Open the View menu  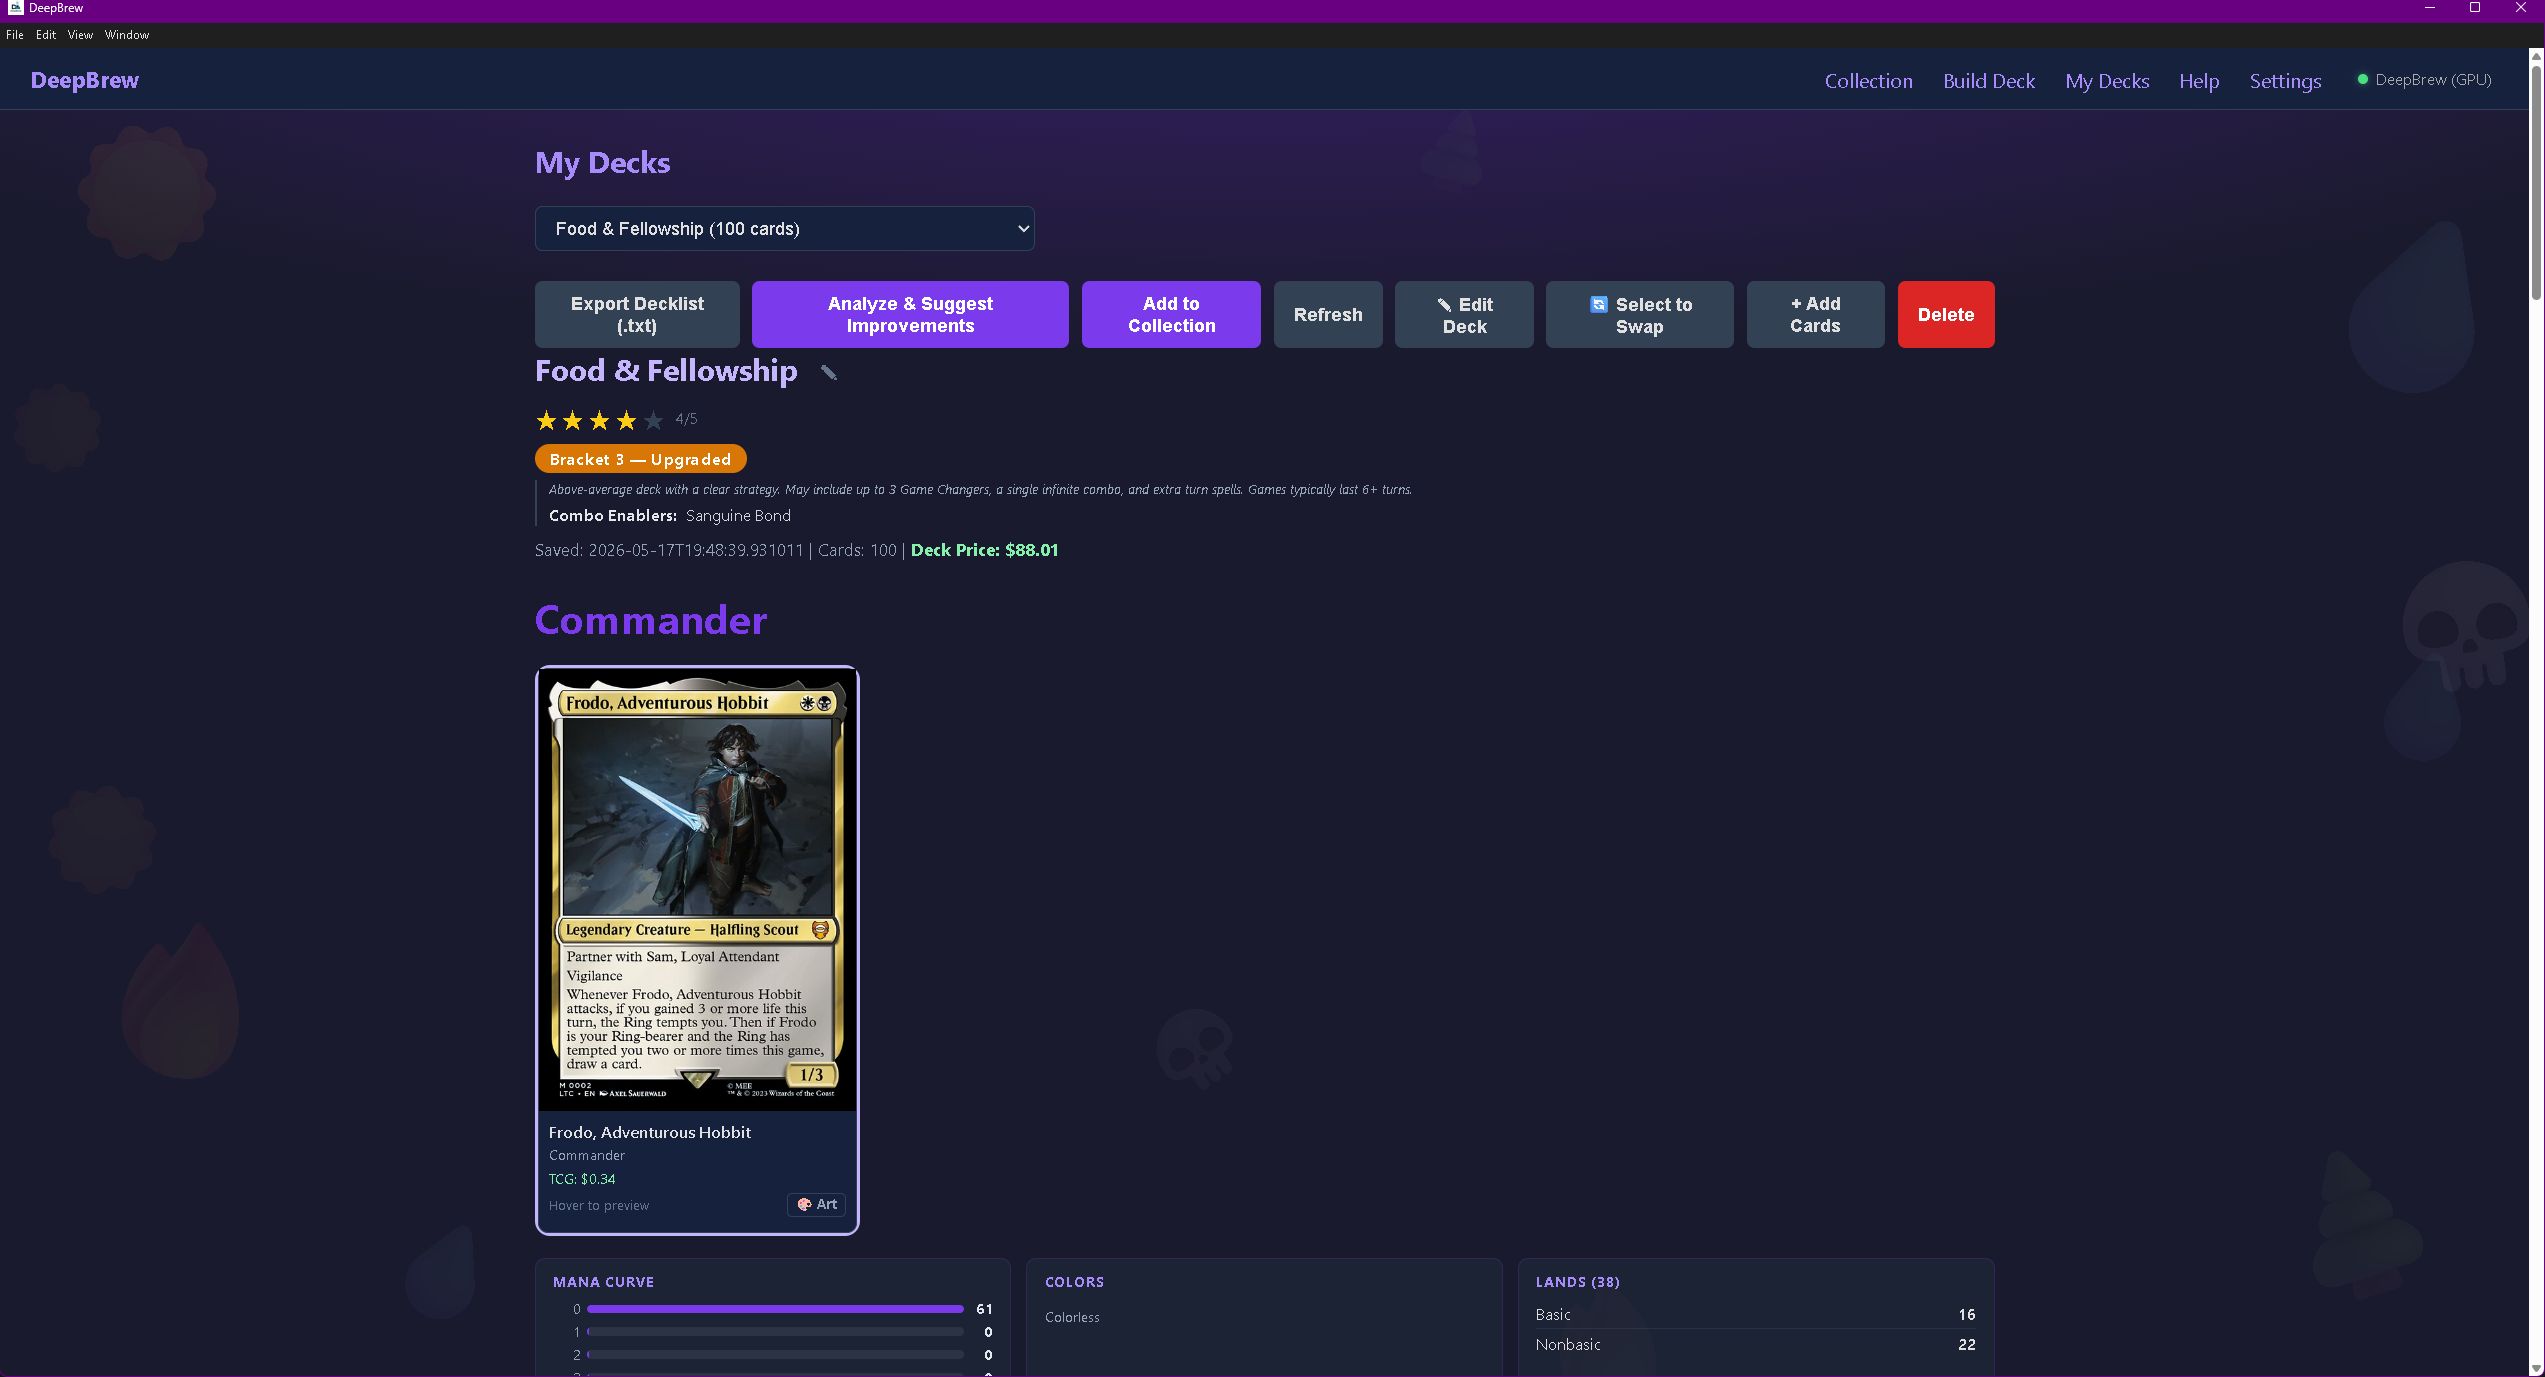coord(80,35)
